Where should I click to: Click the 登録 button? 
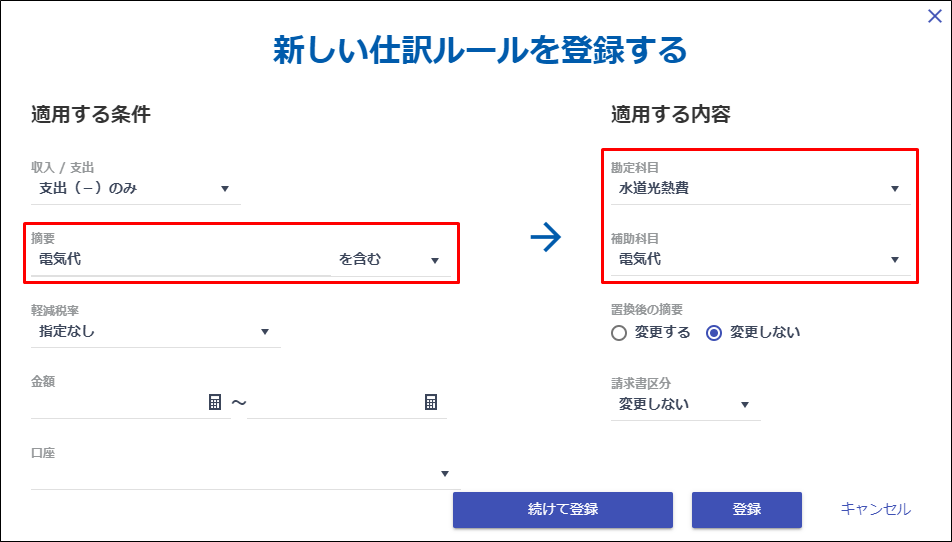pyautogui.click(x=747, y=509)
